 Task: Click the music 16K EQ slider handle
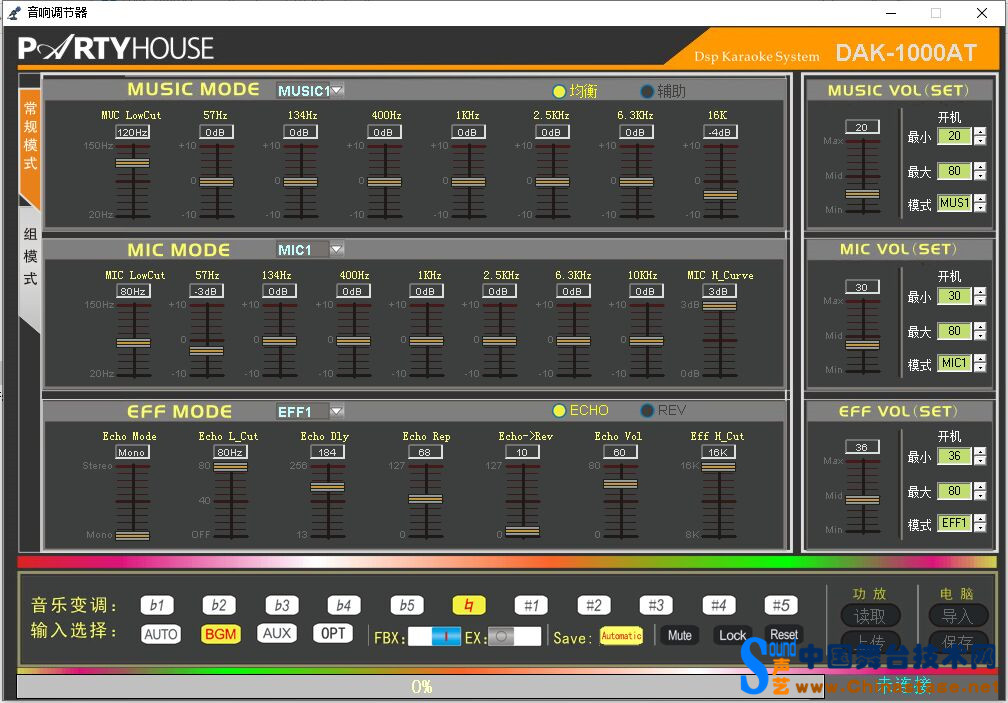tap(720, 195)
